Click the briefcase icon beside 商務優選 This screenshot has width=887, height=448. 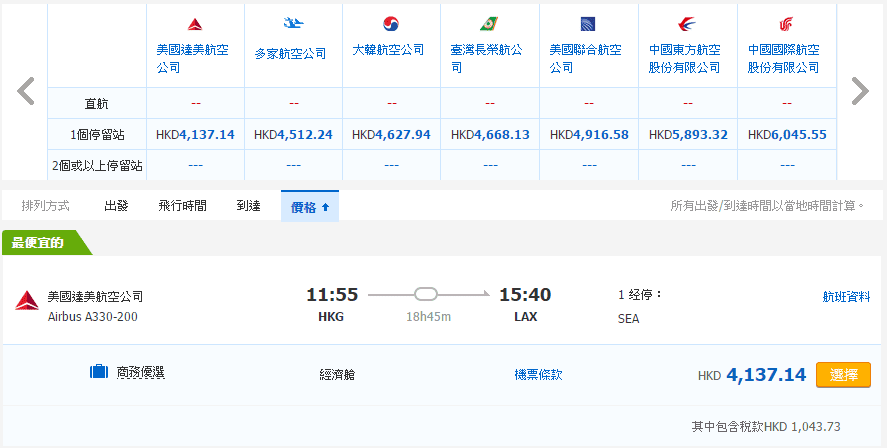[x=98, y=372]
